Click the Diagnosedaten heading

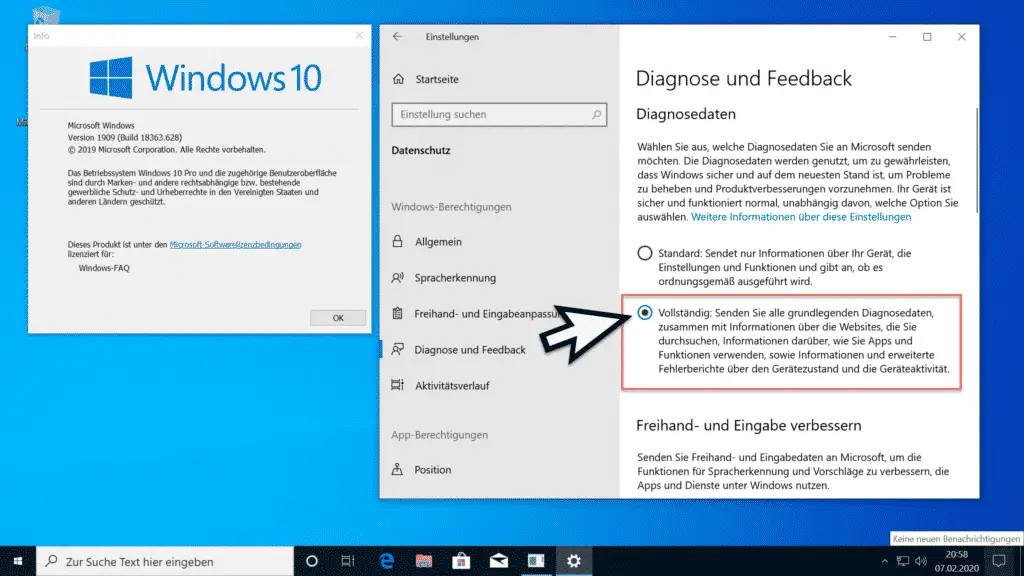pos(686,114)
